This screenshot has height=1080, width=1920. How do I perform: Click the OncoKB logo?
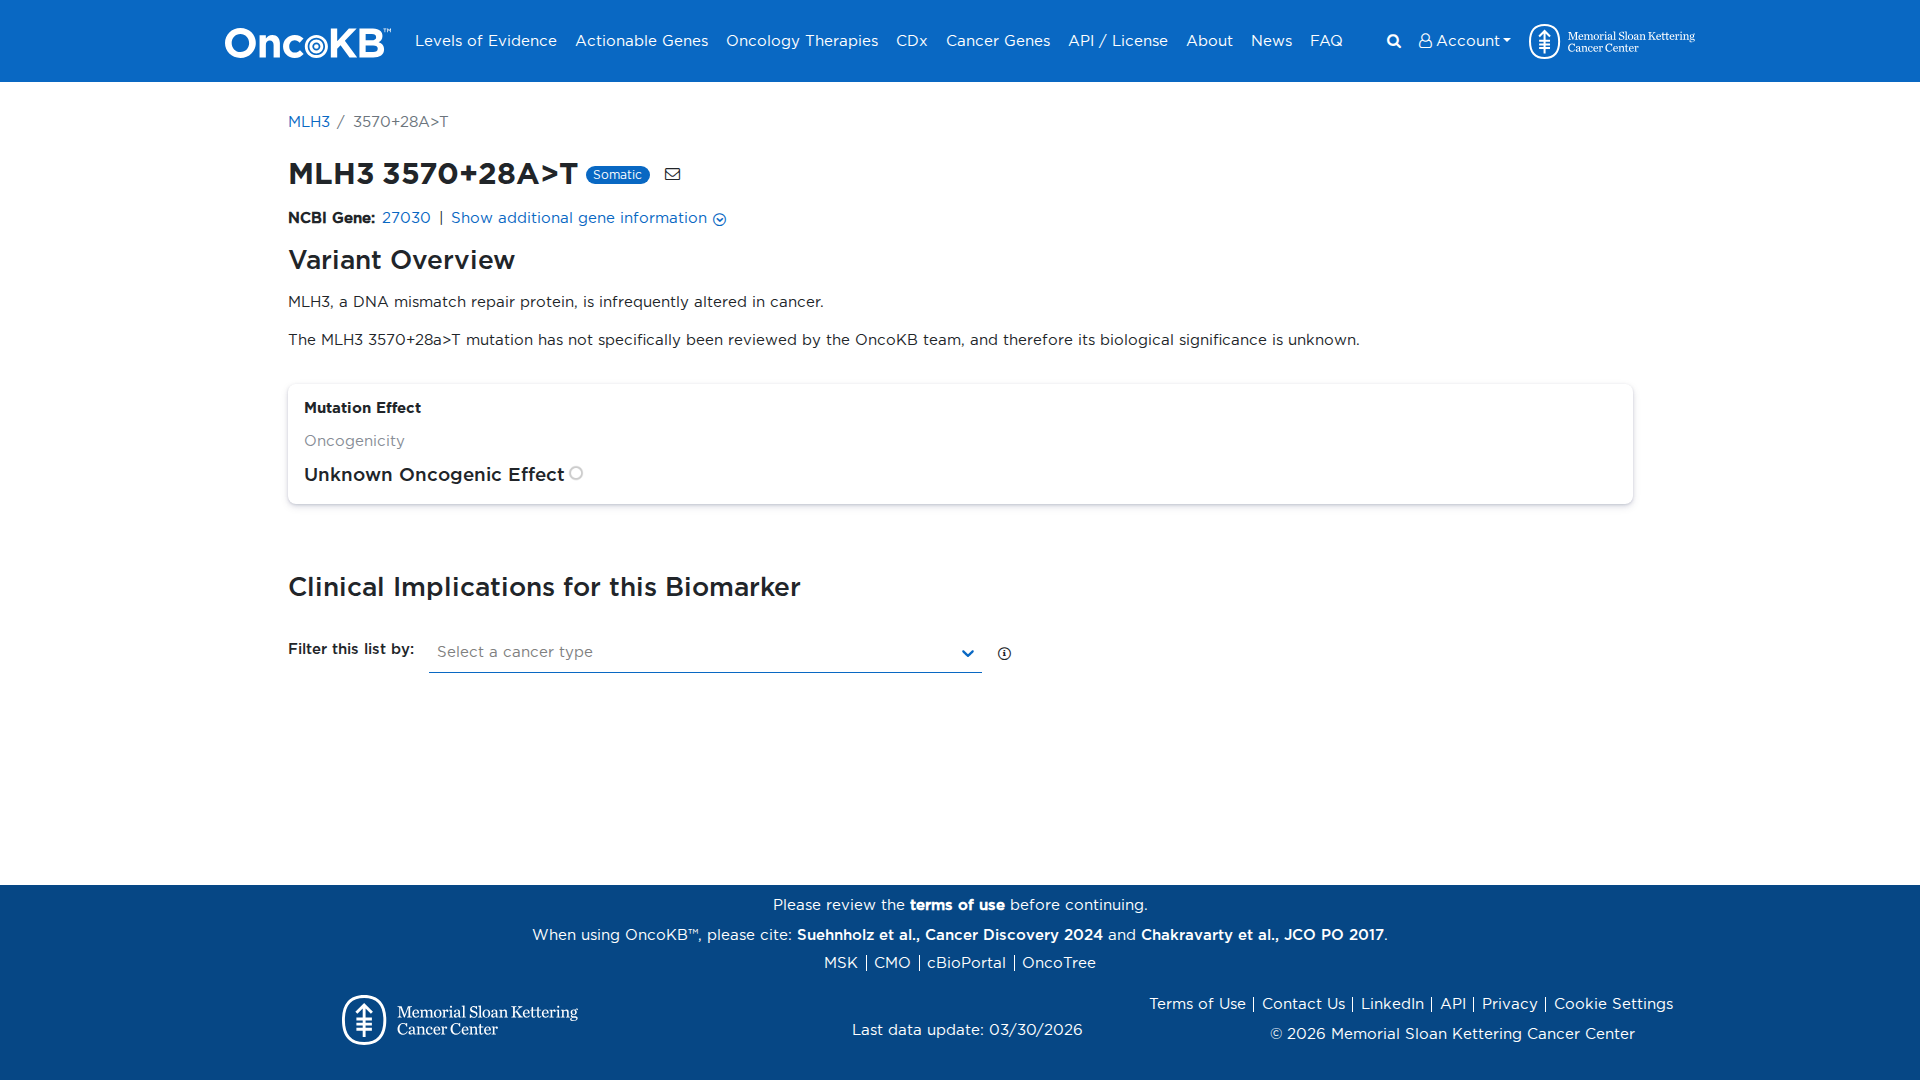(x=306, y=41)
